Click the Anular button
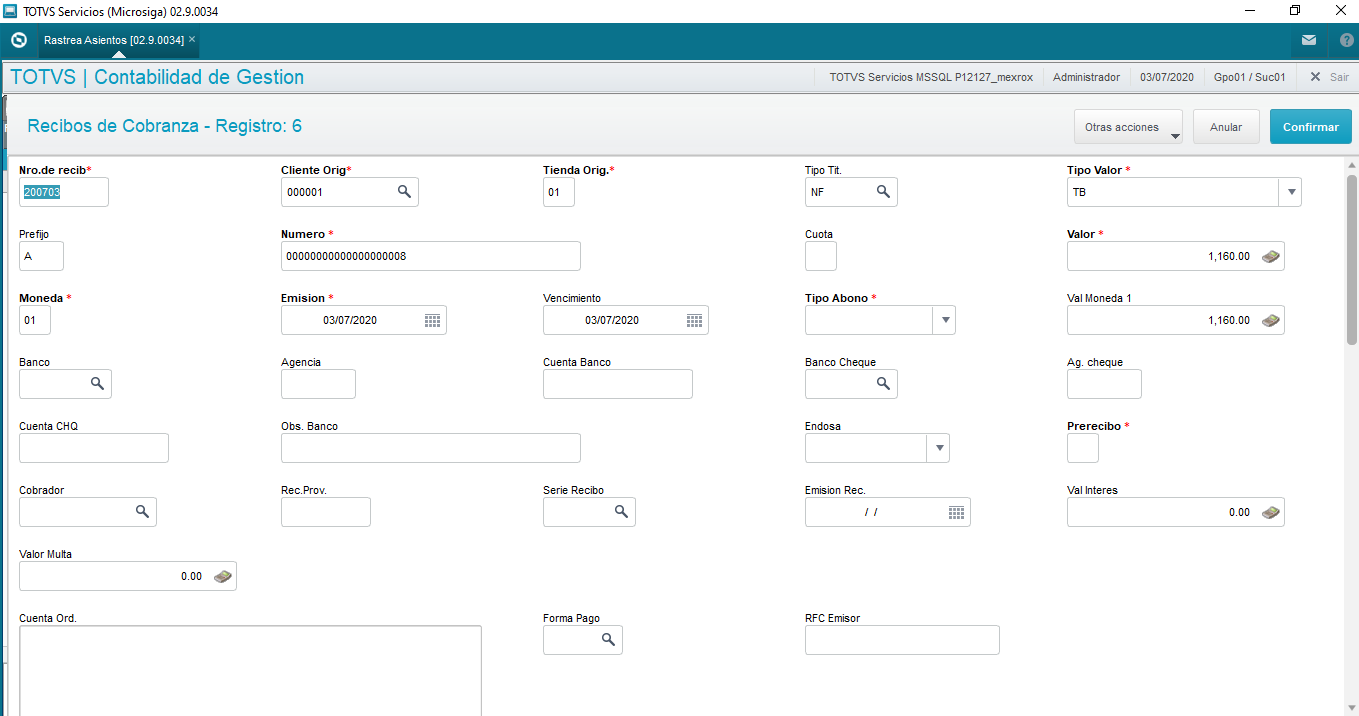This screenshot has width=1359, height=716. (1226, 127)
